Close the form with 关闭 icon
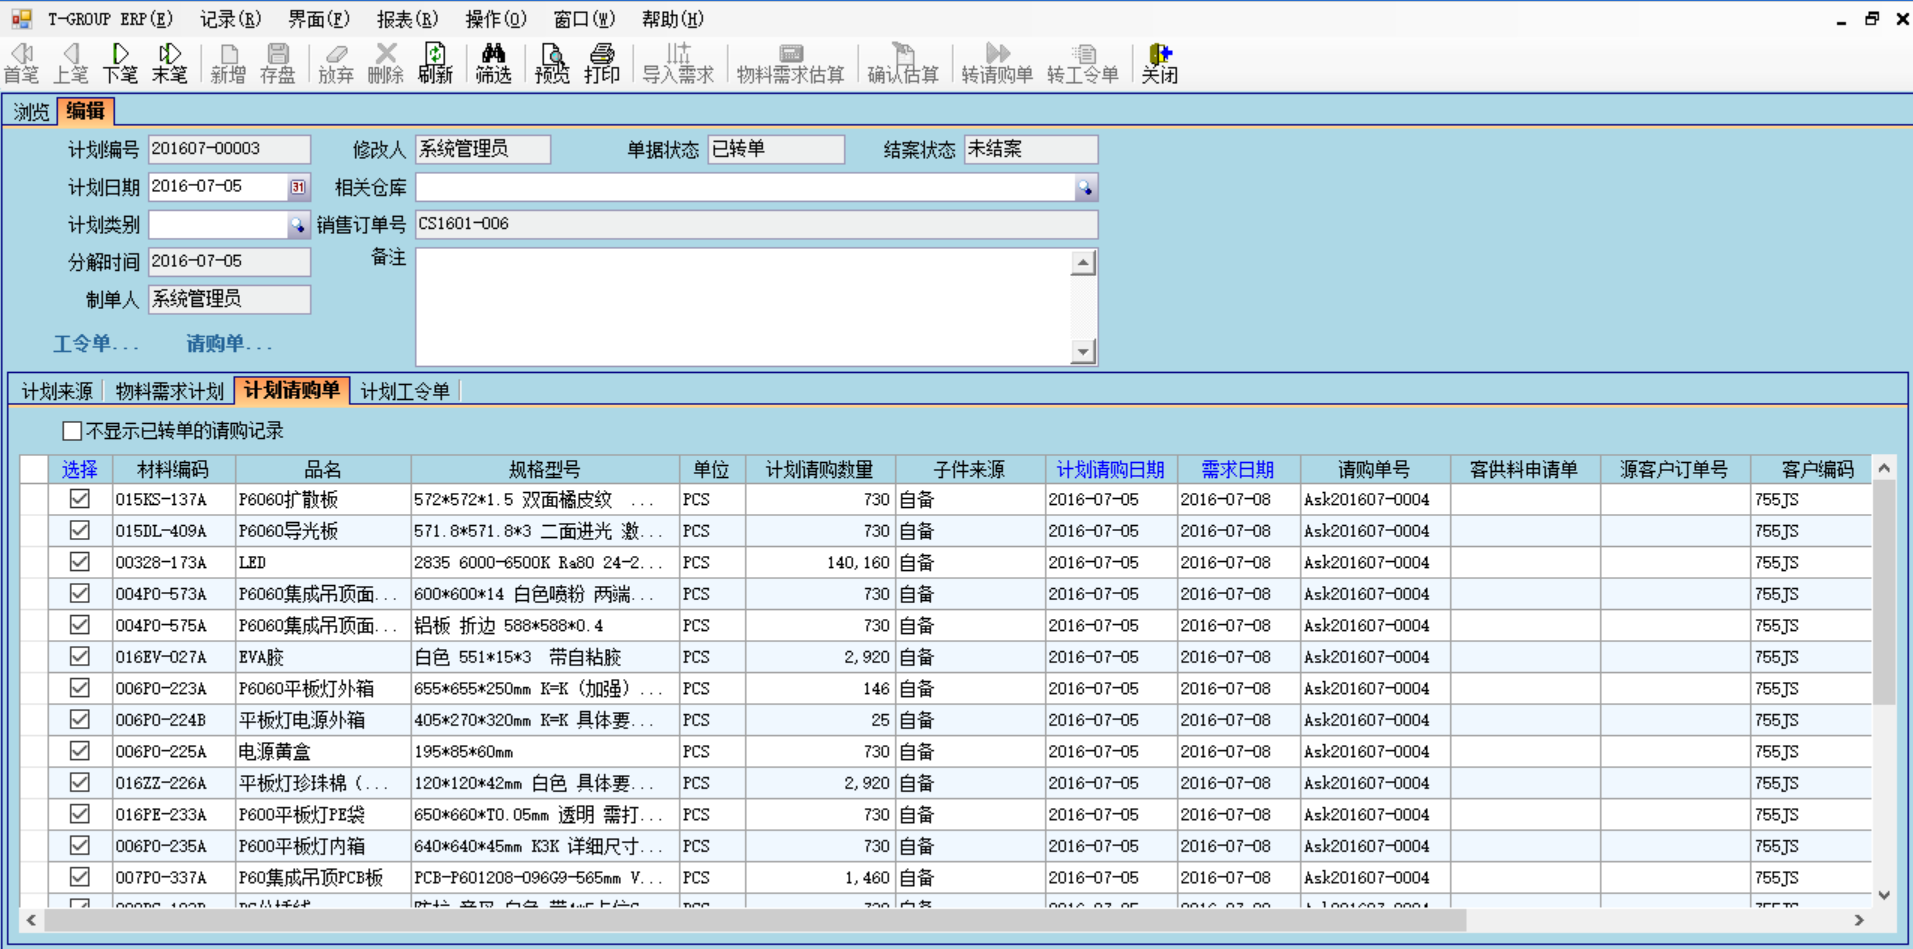Screen dimensions: 1913x949 [1159, 63]
